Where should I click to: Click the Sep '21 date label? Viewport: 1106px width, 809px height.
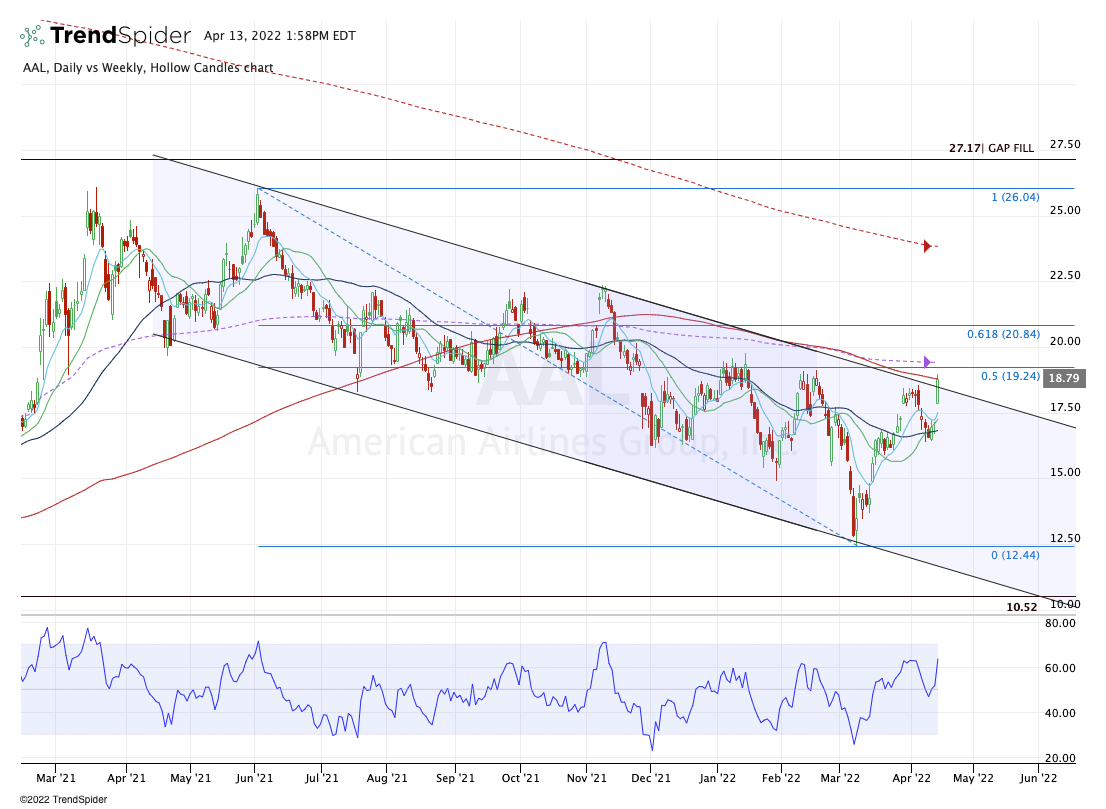pos(455,778)
